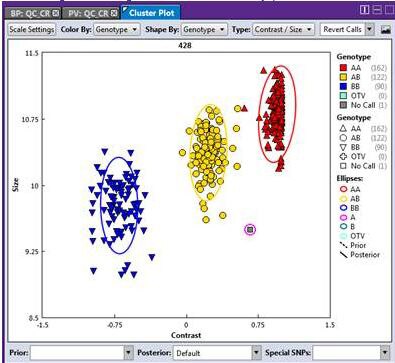Image resolution: width=395 pixels, height=363 pixels.
Task: Select the gray No Call sample point
Action: [x=250, y=230]
